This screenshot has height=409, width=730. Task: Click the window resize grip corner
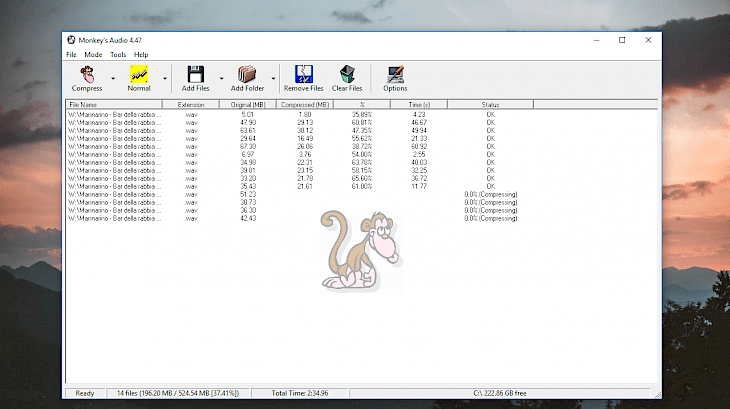pyautogui.click(x=657, y=395)
